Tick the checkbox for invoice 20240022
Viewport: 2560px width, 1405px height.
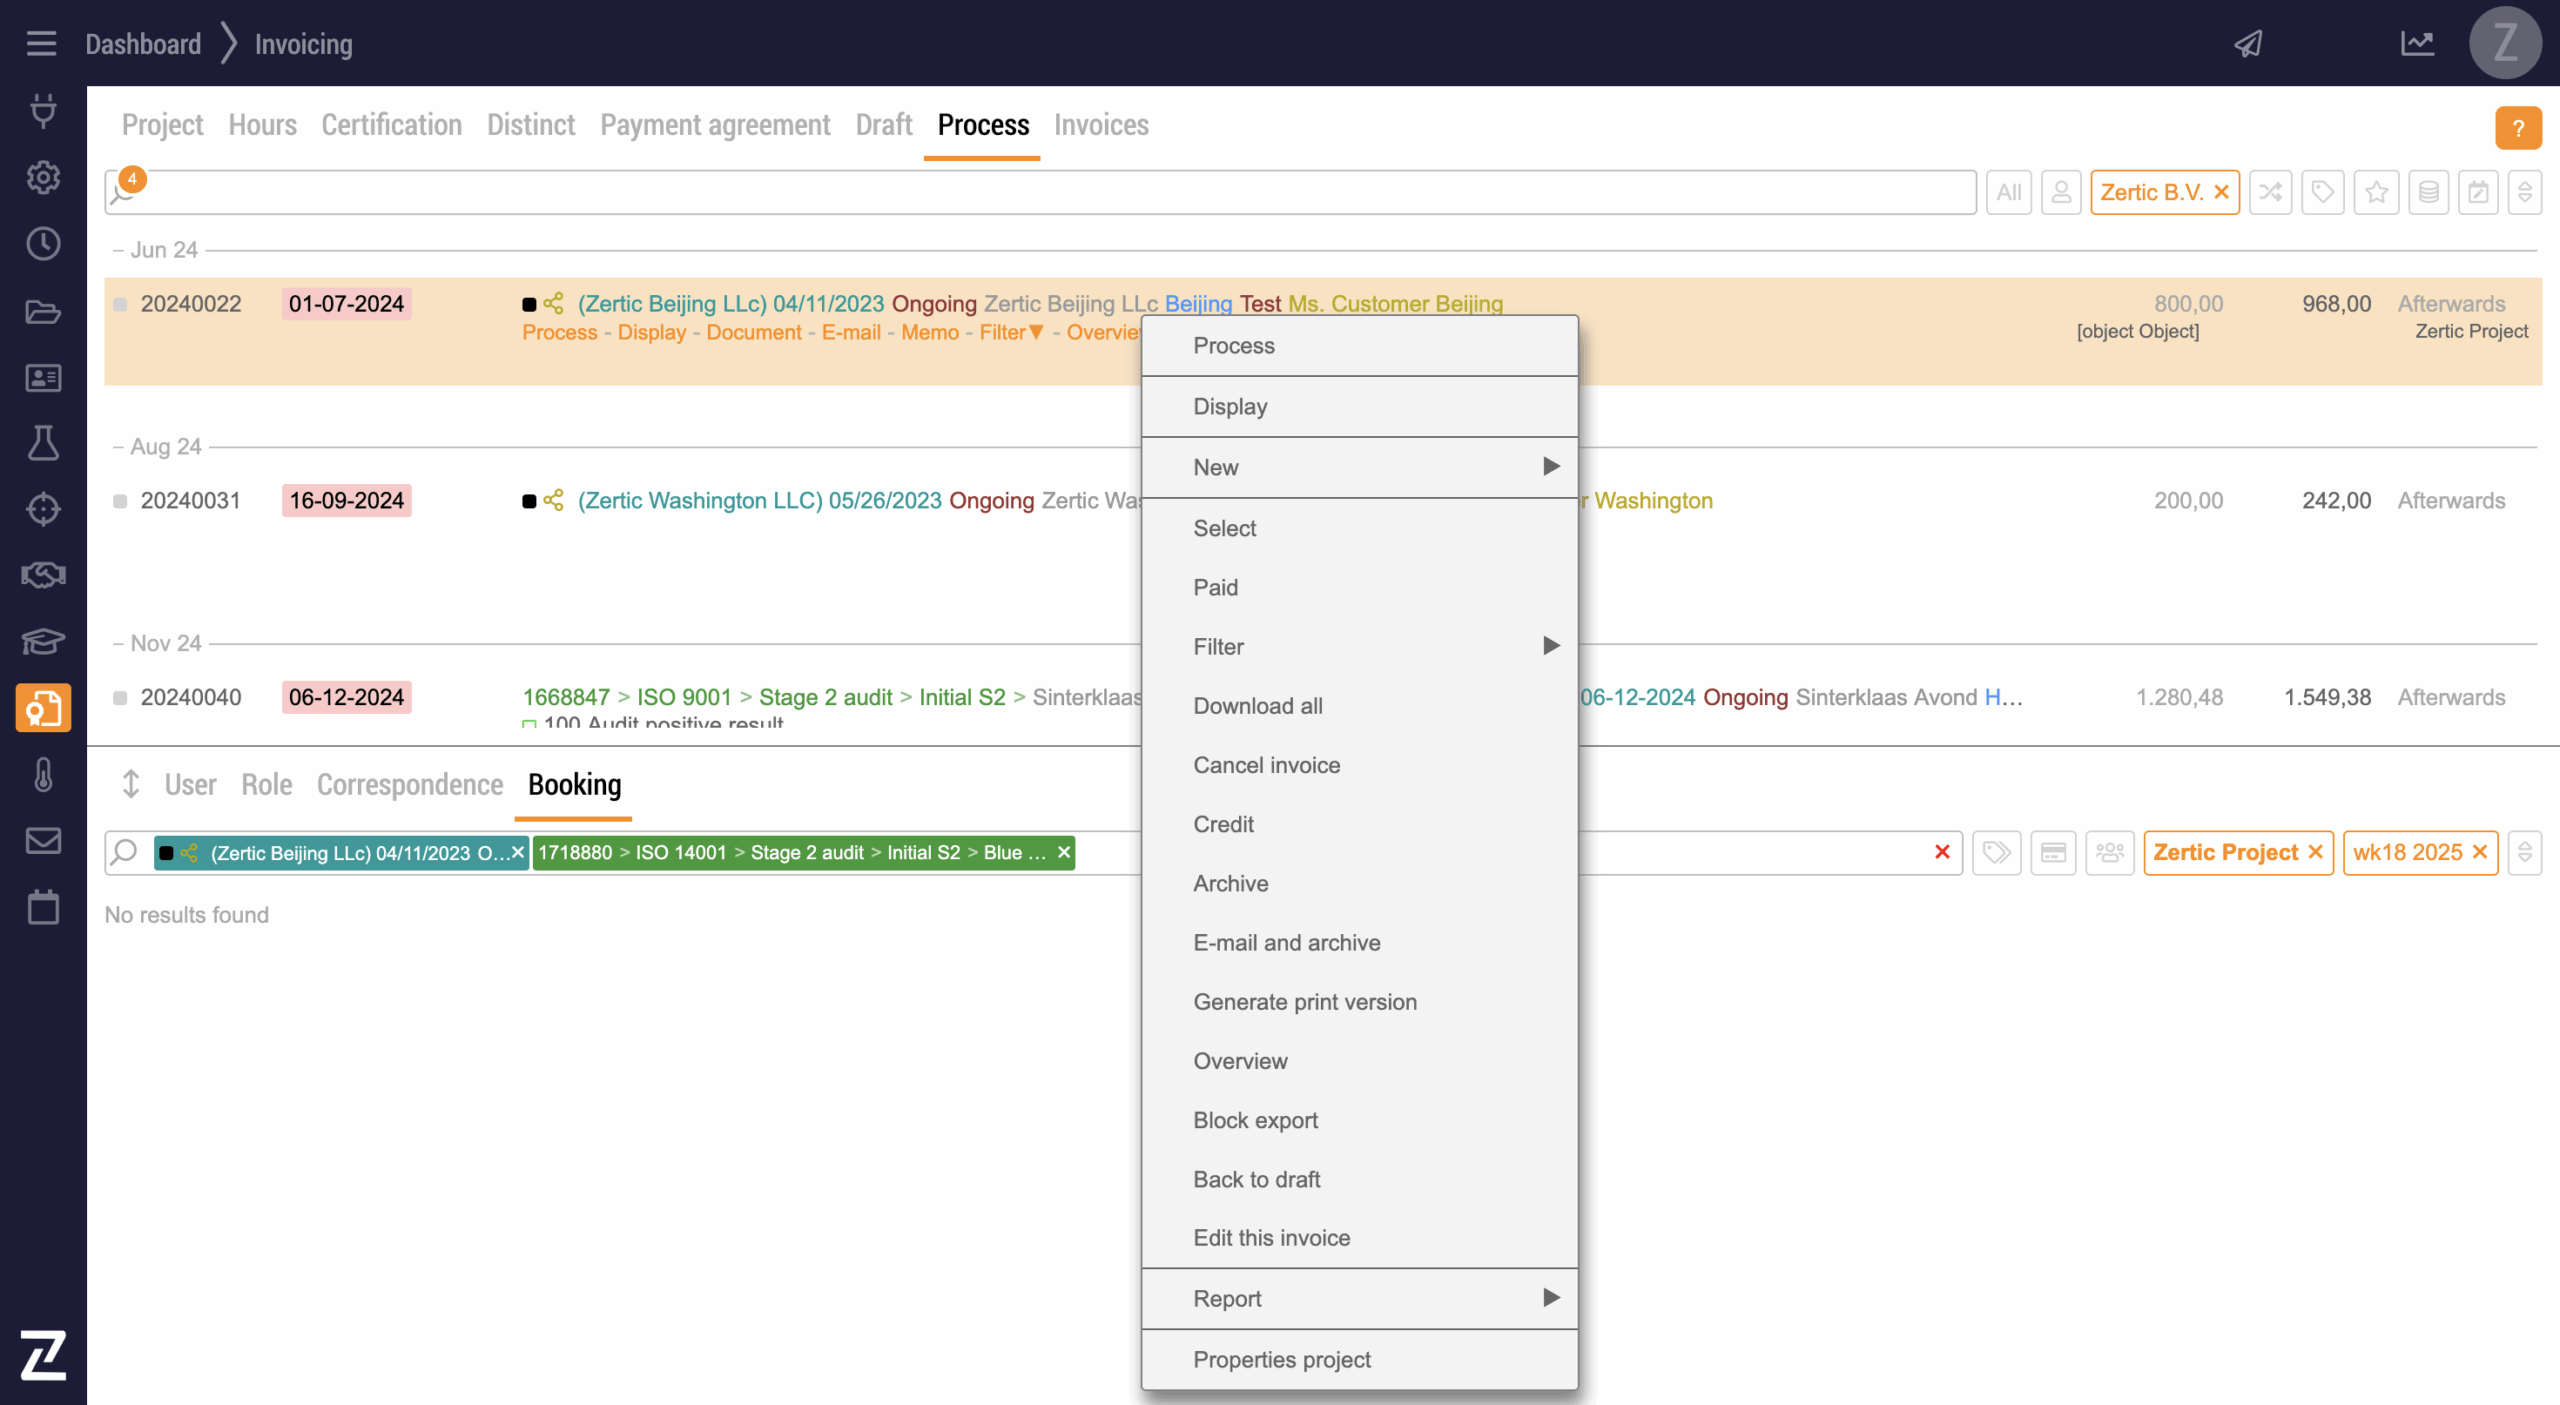120,304
